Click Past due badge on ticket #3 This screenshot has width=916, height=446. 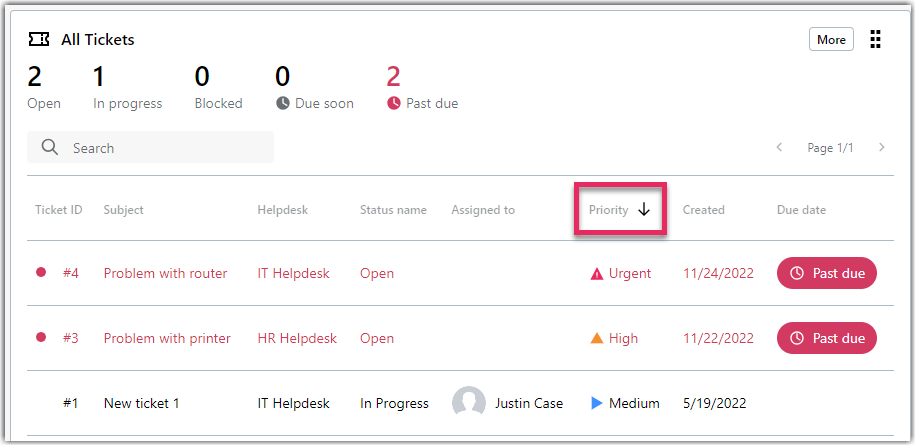827,338
